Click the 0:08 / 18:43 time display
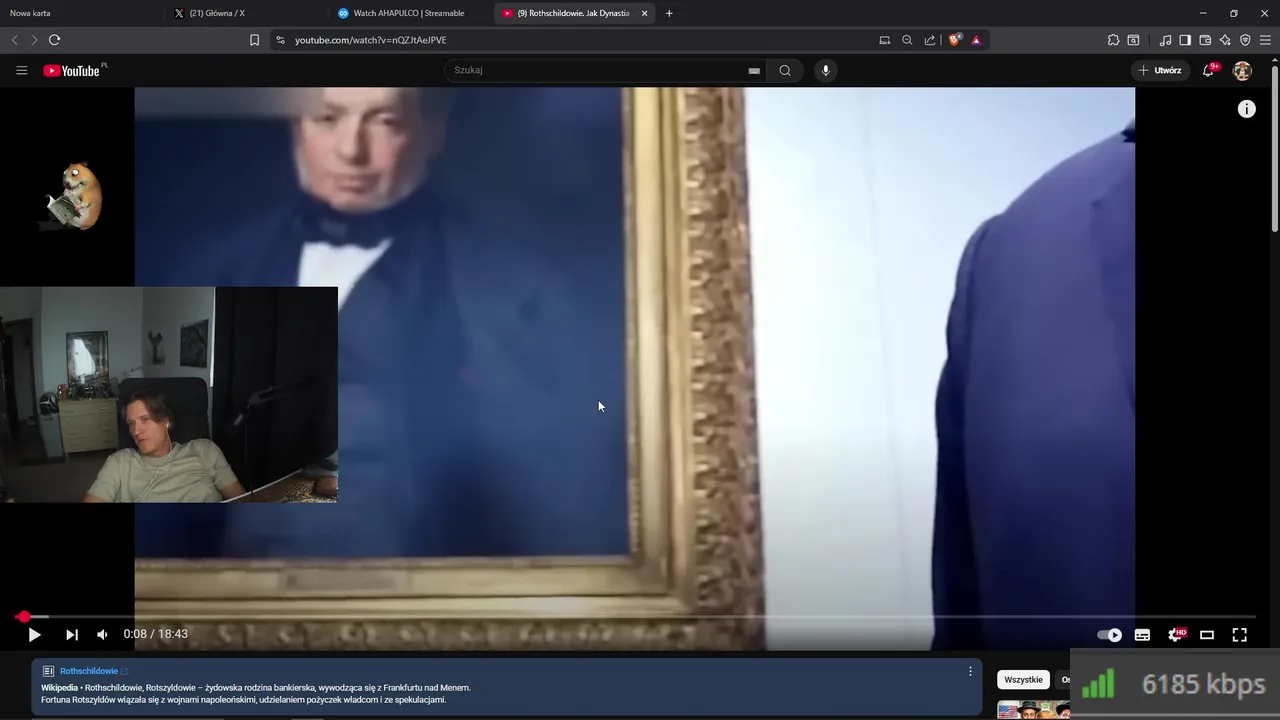 155,634
